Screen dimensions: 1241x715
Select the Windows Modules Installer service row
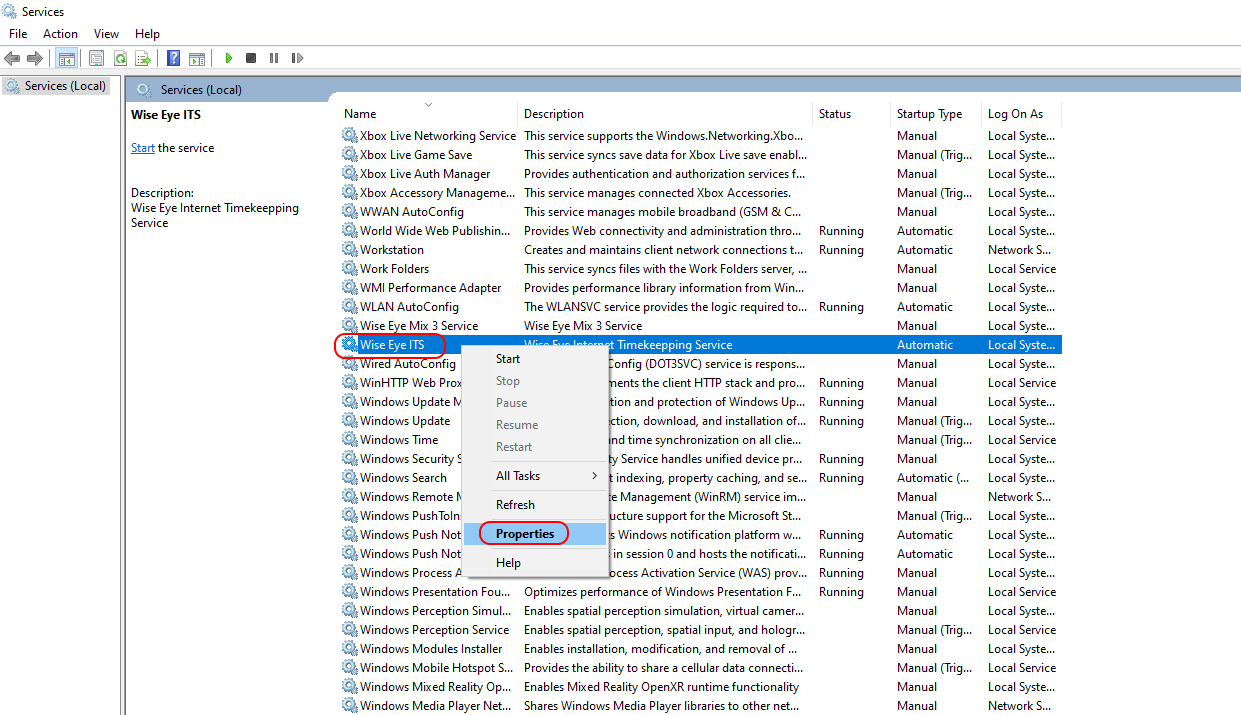click(431, 649)
